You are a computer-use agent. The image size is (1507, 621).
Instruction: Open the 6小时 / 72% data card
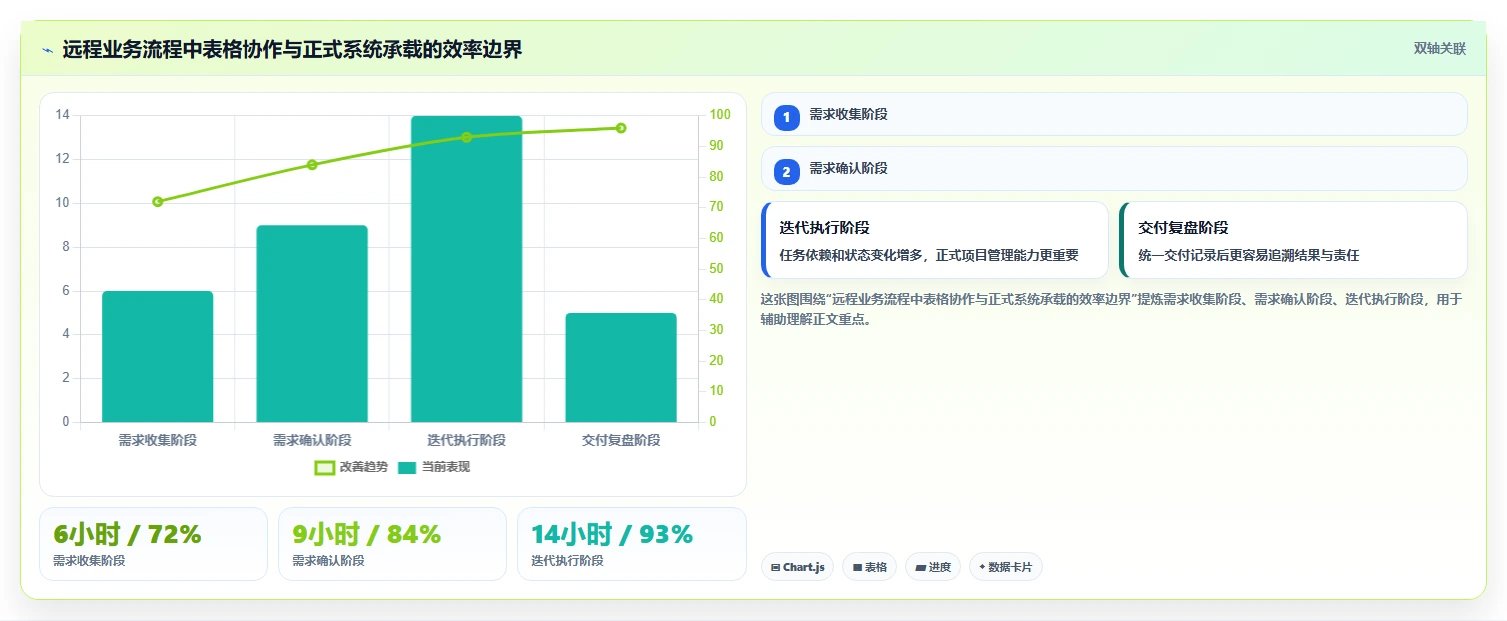[153, 544]
